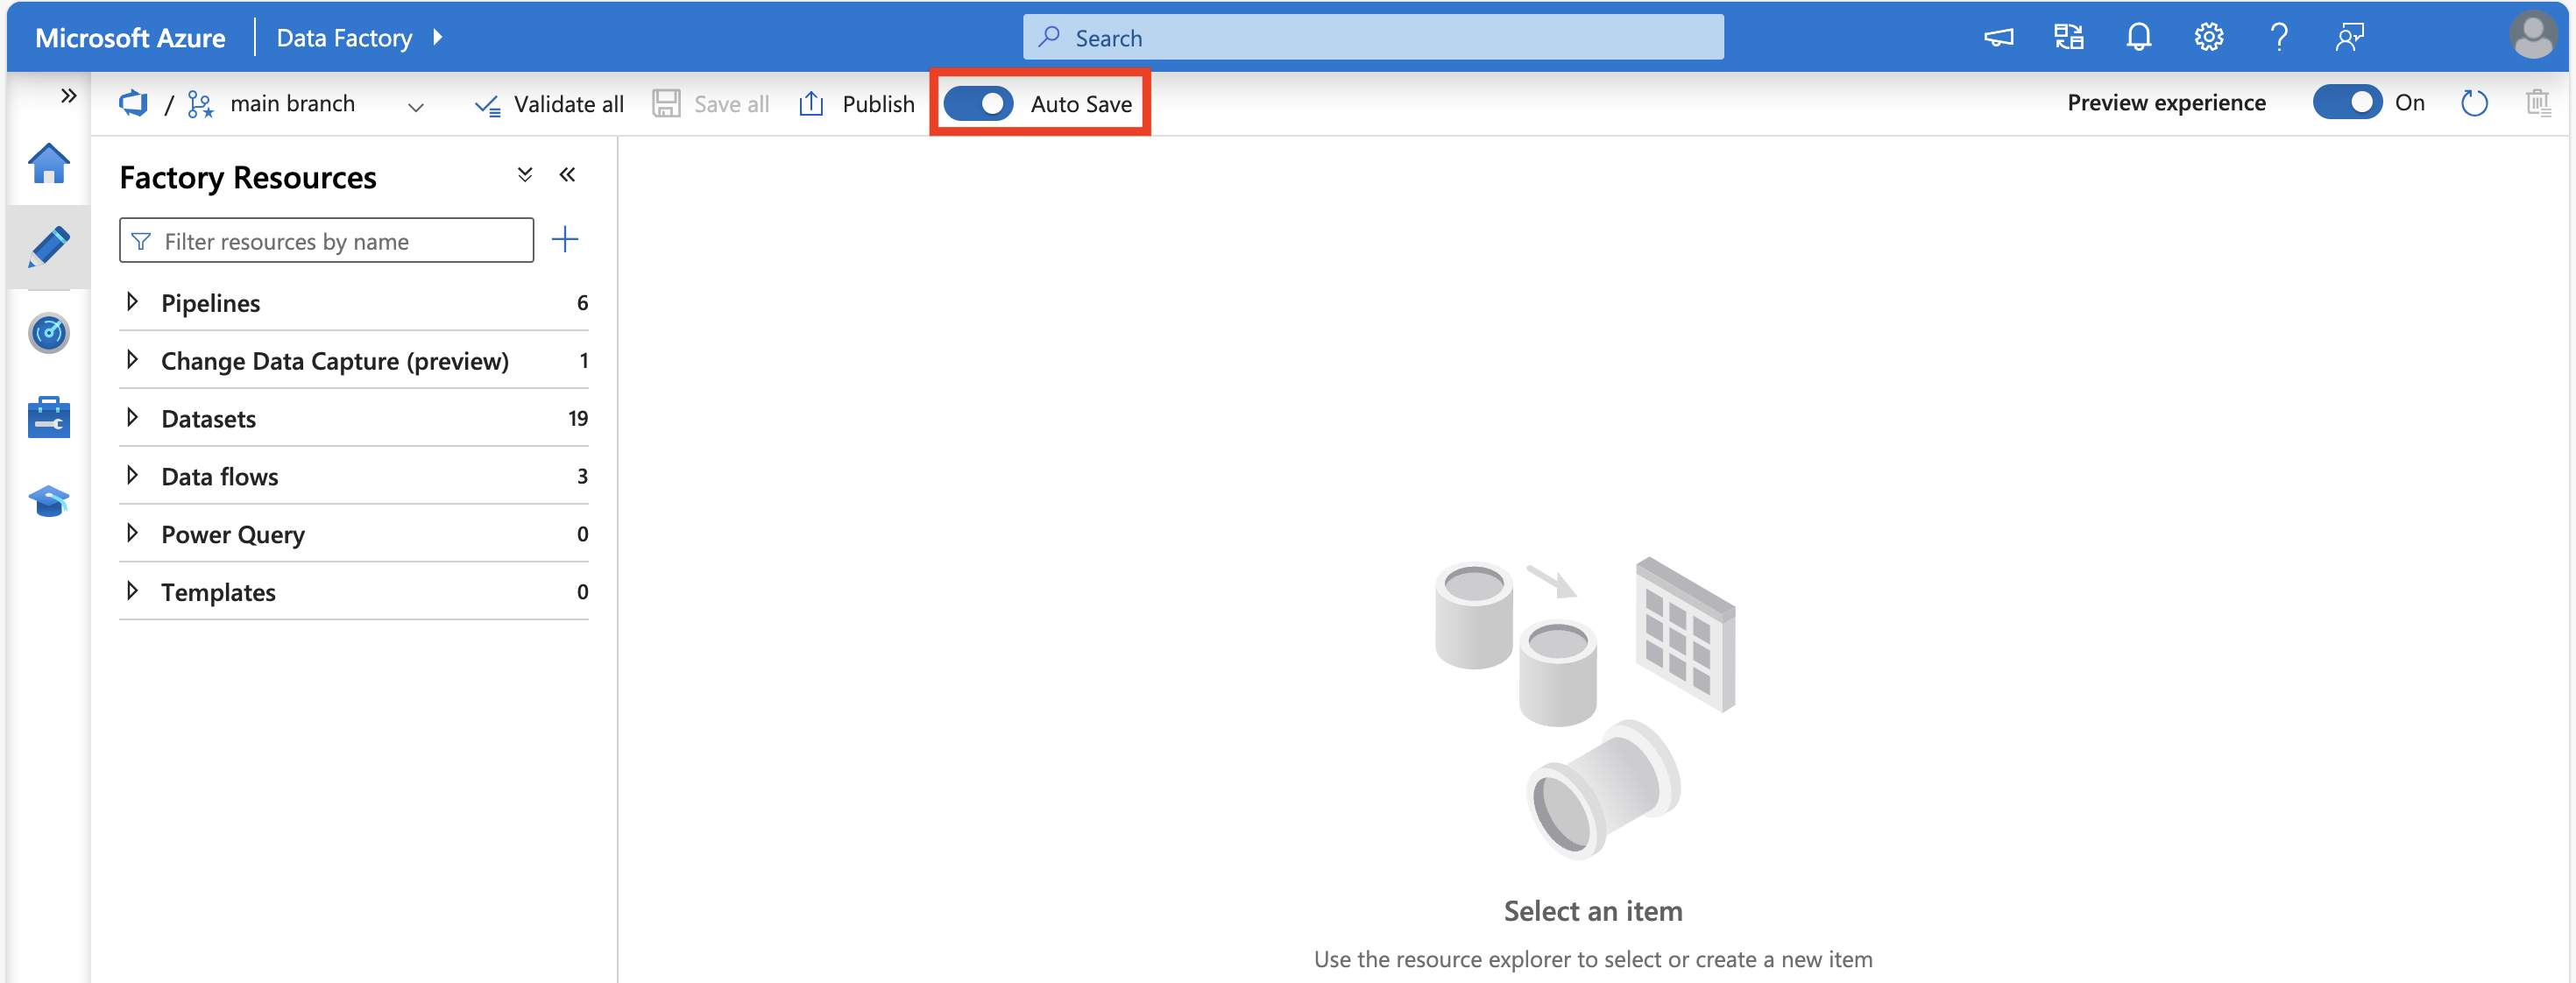Click the refresh icon next to Preview experience
The image size is (2576, 983).
click(2476, 103)
